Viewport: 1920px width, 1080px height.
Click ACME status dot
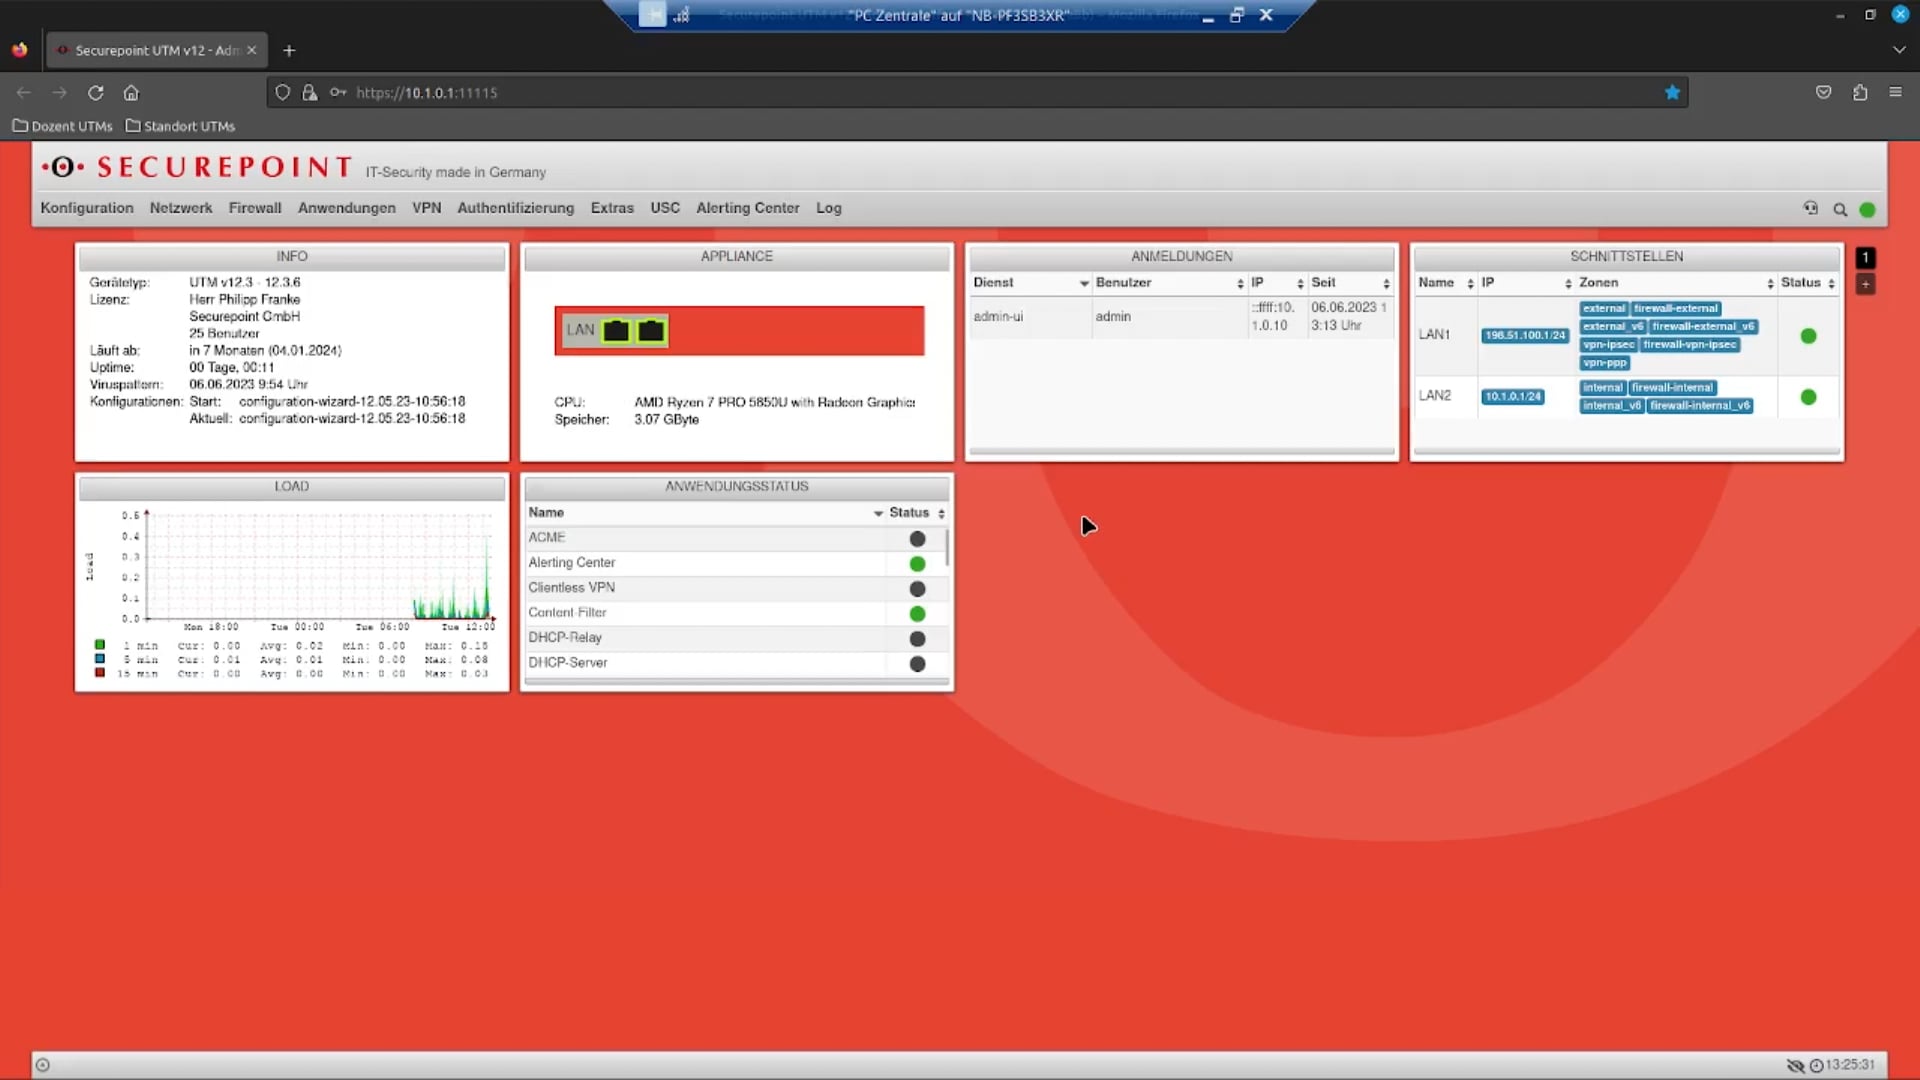click(x=917, y=539)
